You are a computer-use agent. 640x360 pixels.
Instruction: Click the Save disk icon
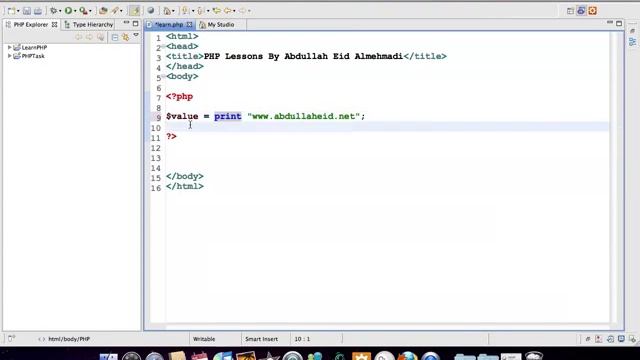pyautogui.click(x=27, y=11)
